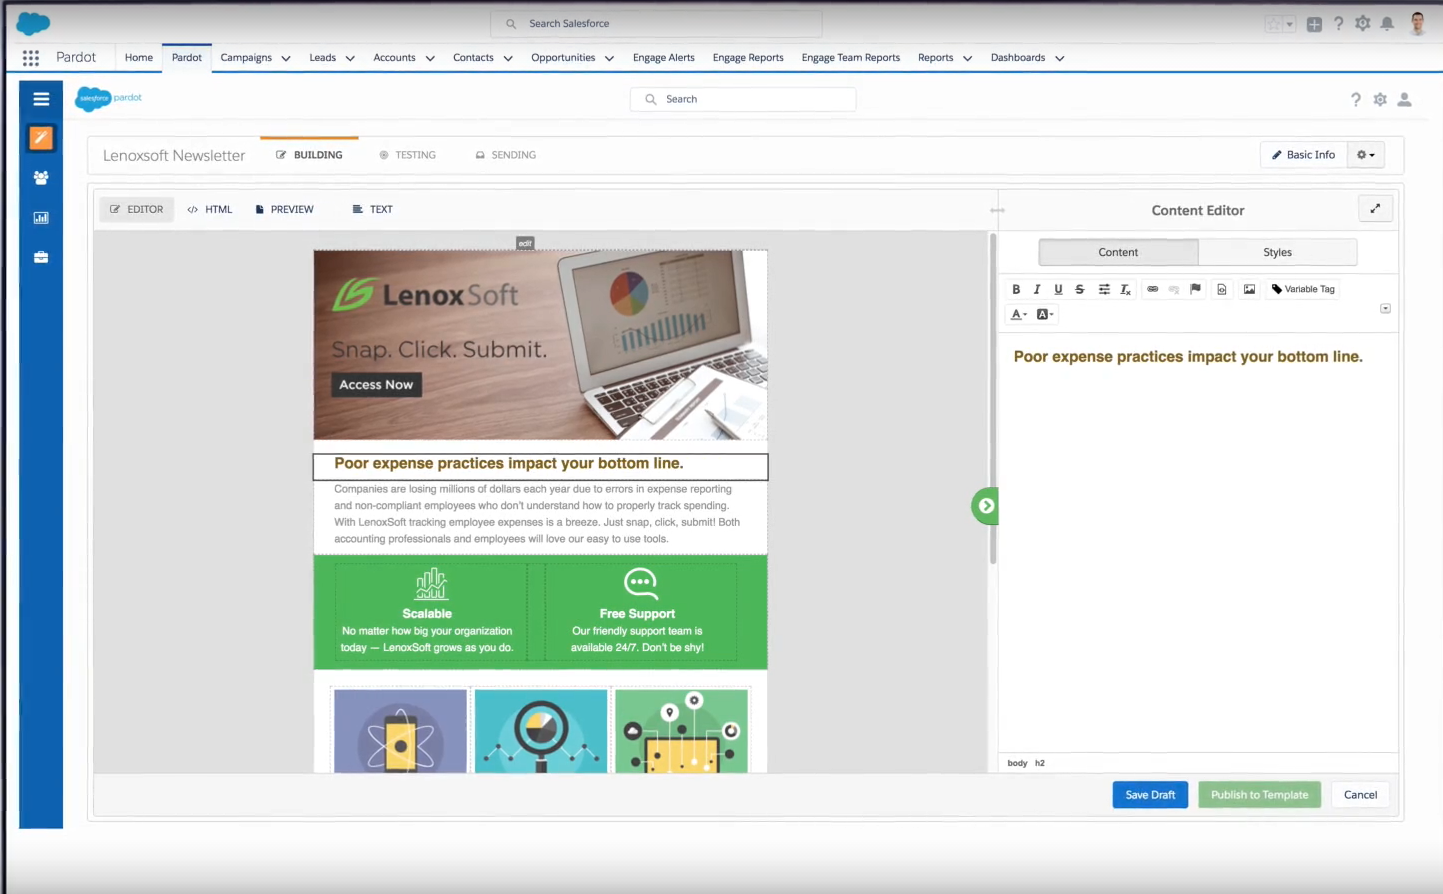Open the Salesforce app launcher grid
Screen dimensions: 1443x894
coord(31,58)
